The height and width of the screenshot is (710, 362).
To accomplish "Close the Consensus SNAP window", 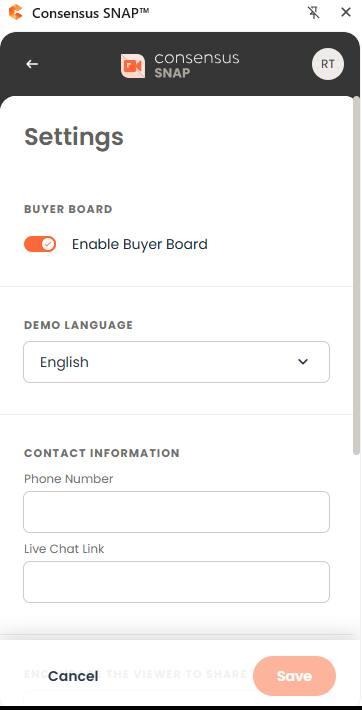I will click(346, 12).
